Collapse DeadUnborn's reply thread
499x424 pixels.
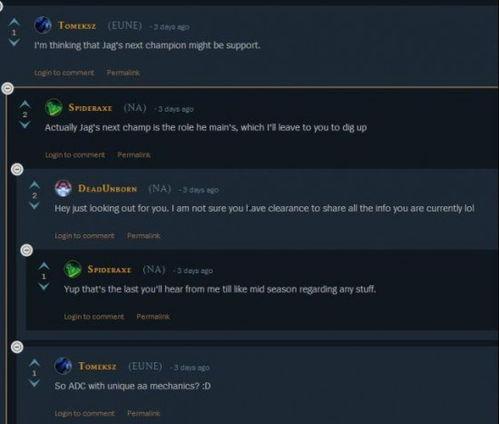17,169
